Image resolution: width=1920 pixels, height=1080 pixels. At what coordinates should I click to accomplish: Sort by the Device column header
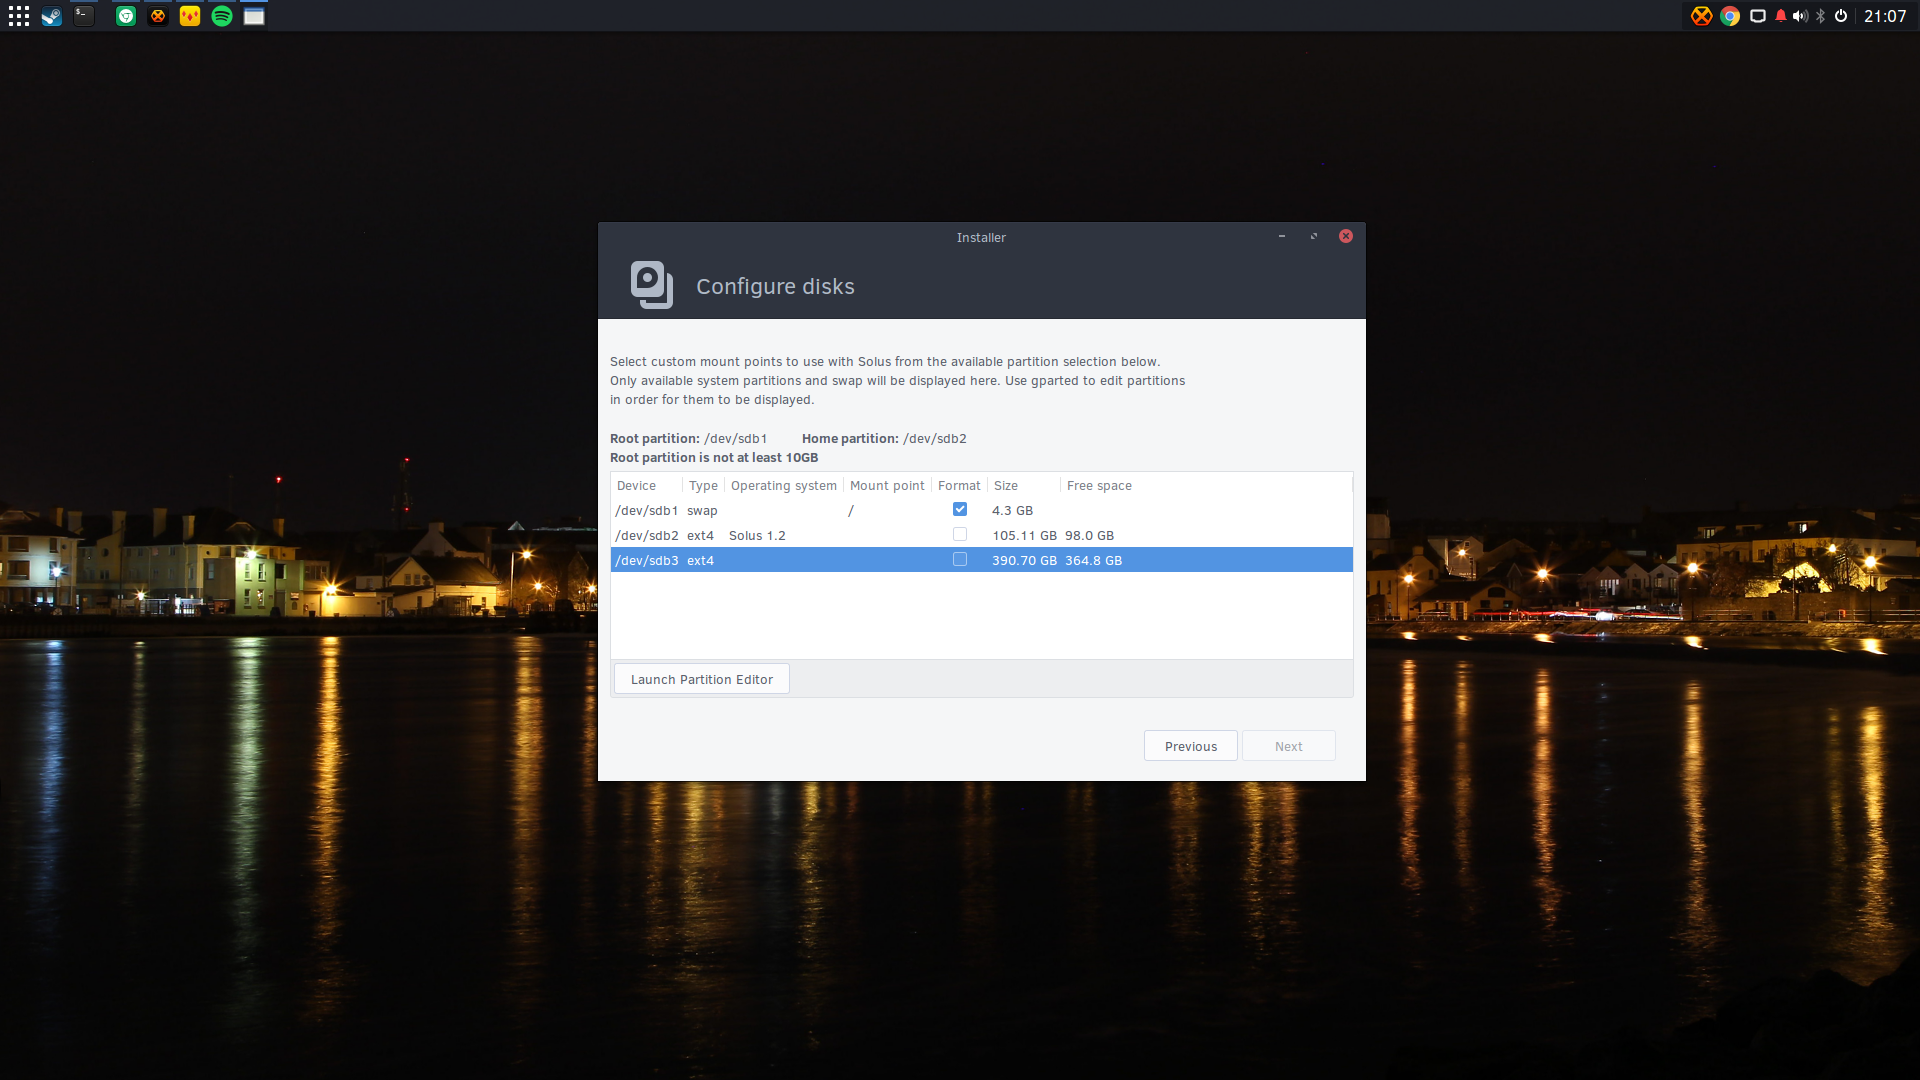(646, 485)
